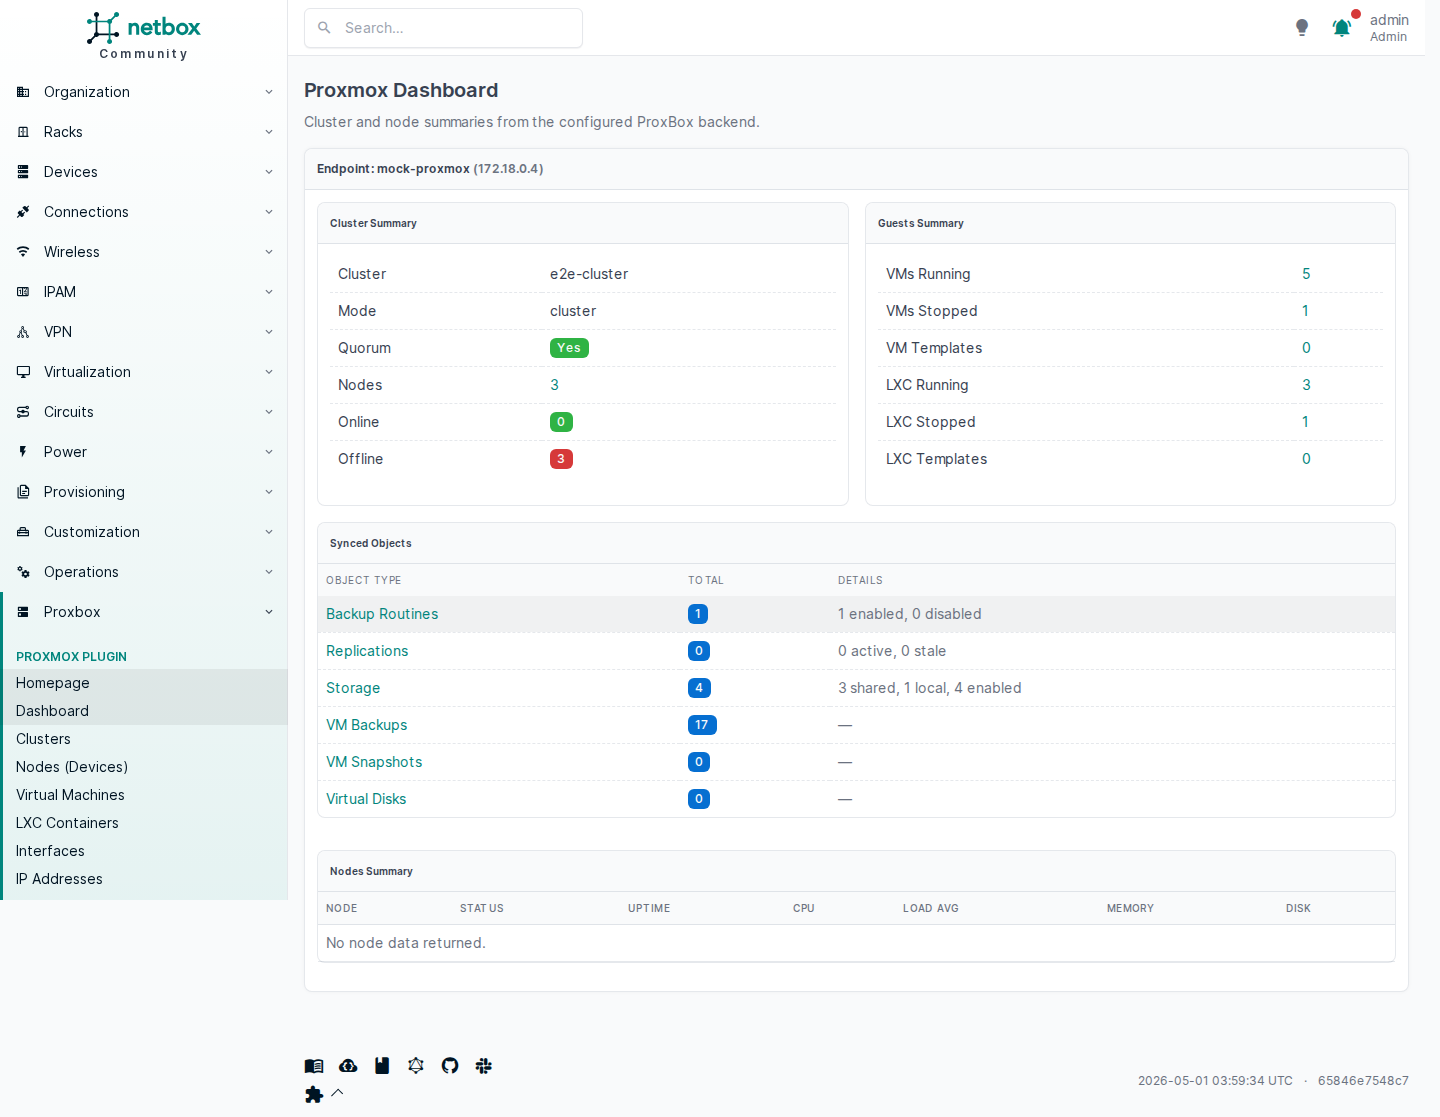Click the green Quorum Yes badge
The height and width of the screenshot is (1117, 1440).
(569, 348)
